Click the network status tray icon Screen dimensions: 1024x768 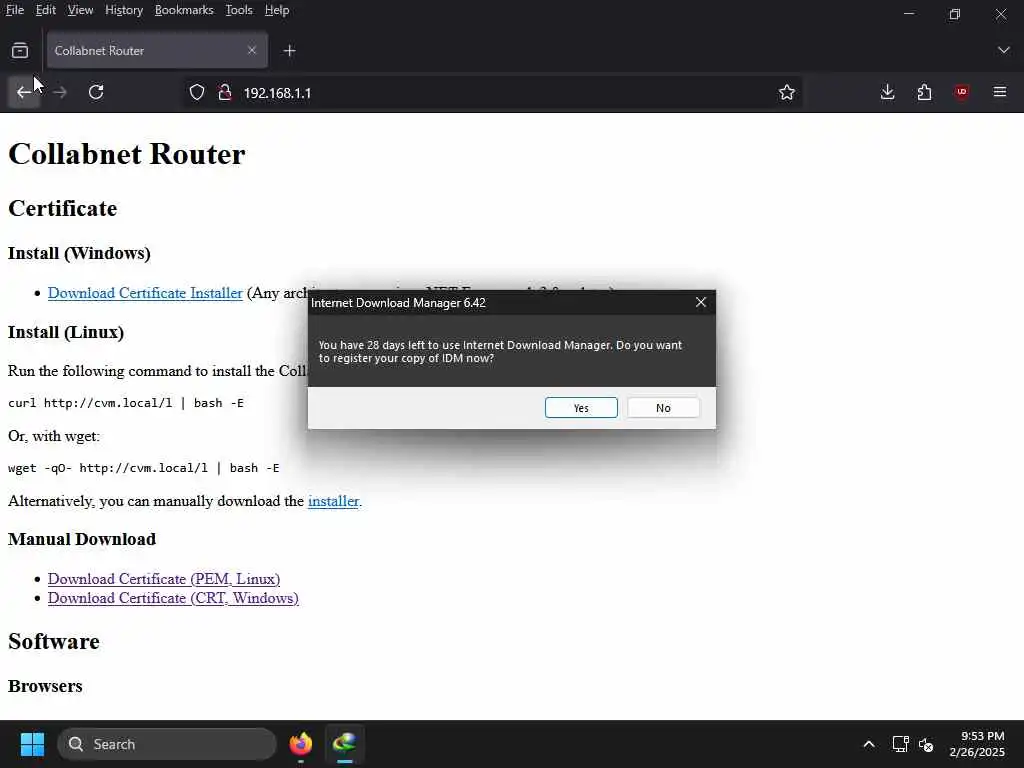click(x=901, y=744)
